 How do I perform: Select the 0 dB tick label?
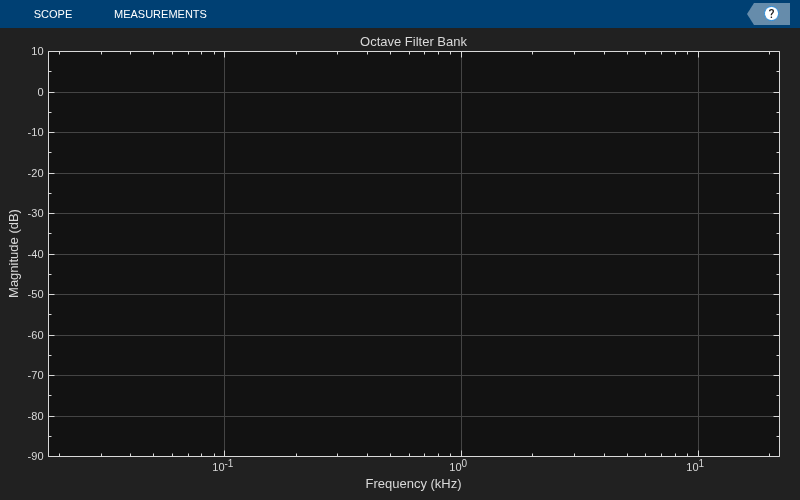(40, 92)
